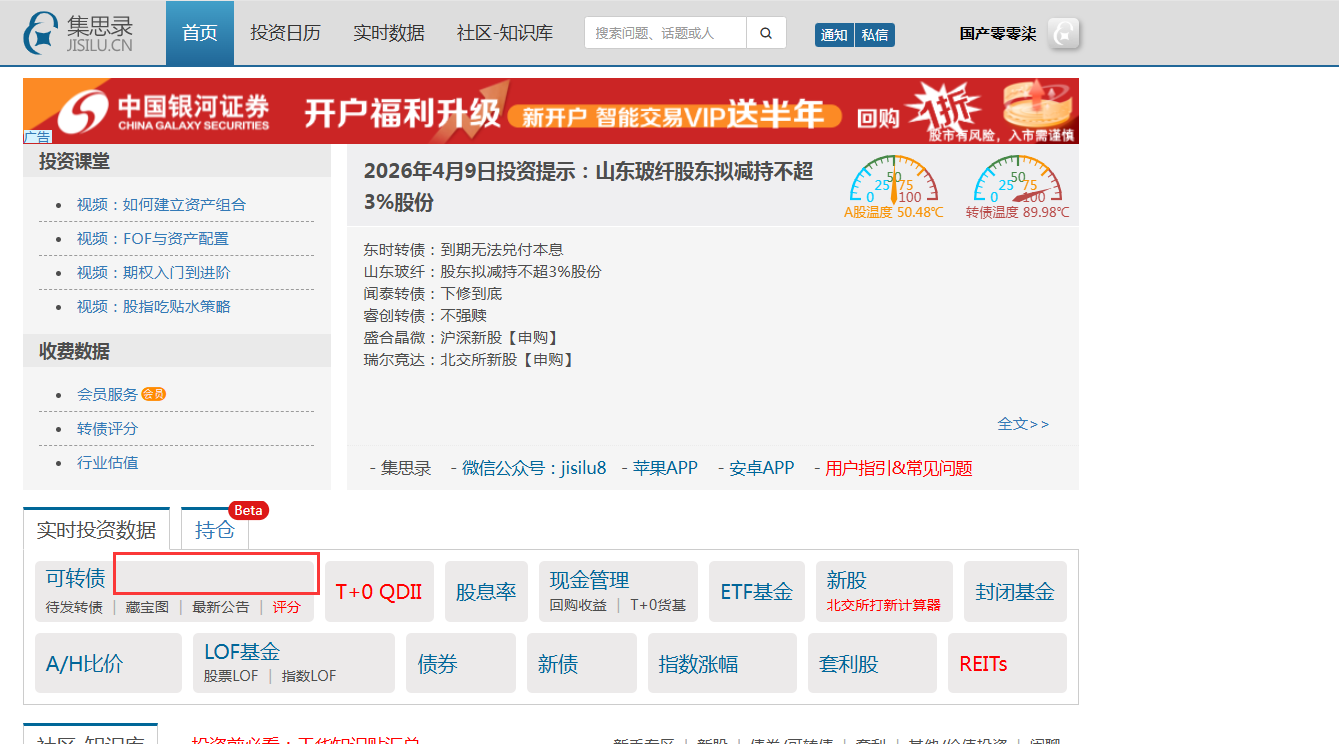Open the China Galaxy Securities banner ad
Screen dimensions: 1339x744
550,111
